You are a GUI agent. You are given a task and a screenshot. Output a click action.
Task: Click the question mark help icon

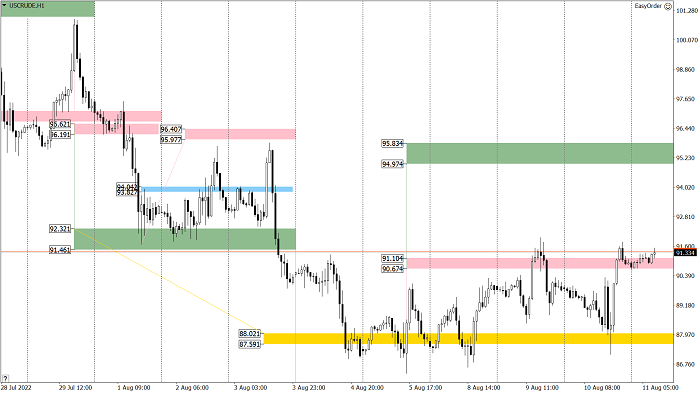pos(5,378)
